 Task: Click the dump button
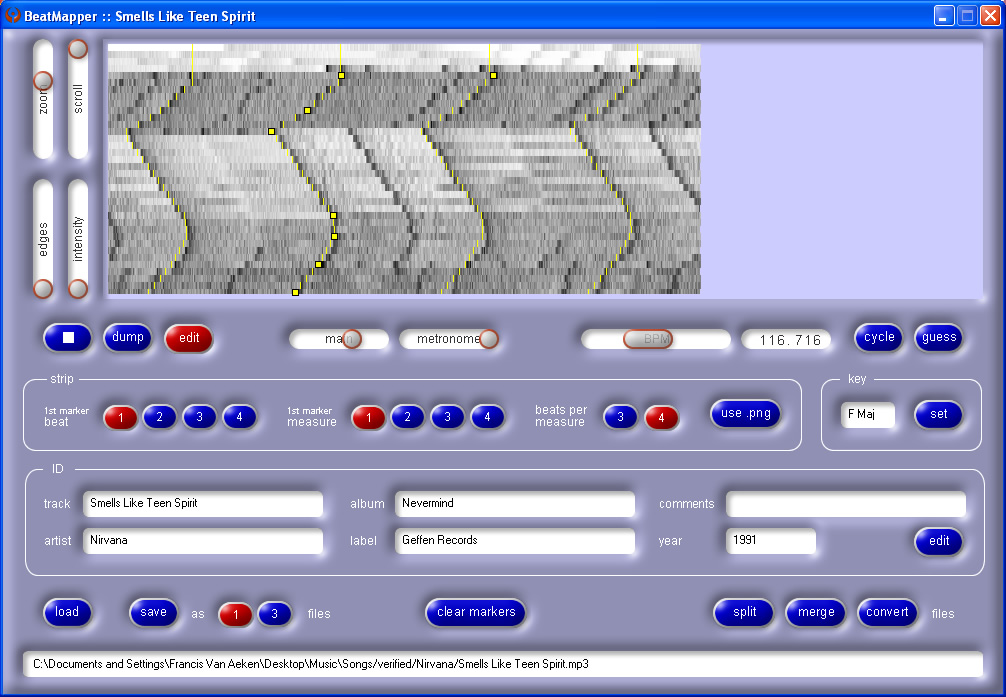[x=127, y=338]
